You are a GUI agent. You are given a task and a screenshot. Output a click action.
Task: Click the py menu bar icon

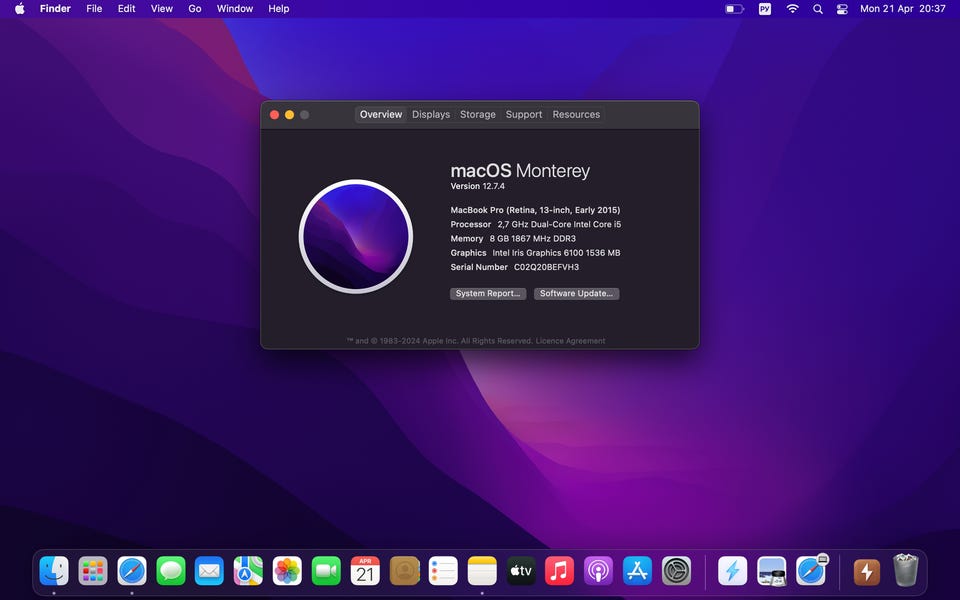click(x=765, y=9)
